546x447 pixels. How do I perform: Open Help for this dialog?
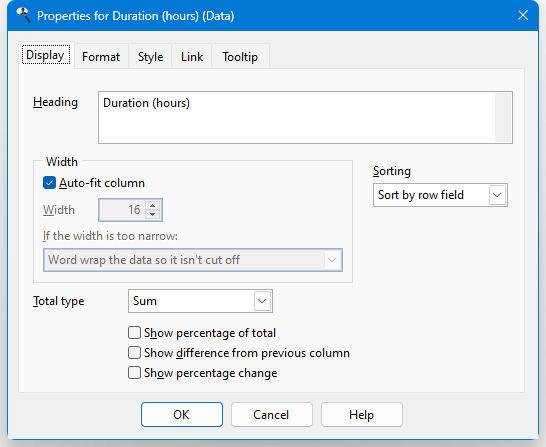pyautogui.click(x=362, y=415)
